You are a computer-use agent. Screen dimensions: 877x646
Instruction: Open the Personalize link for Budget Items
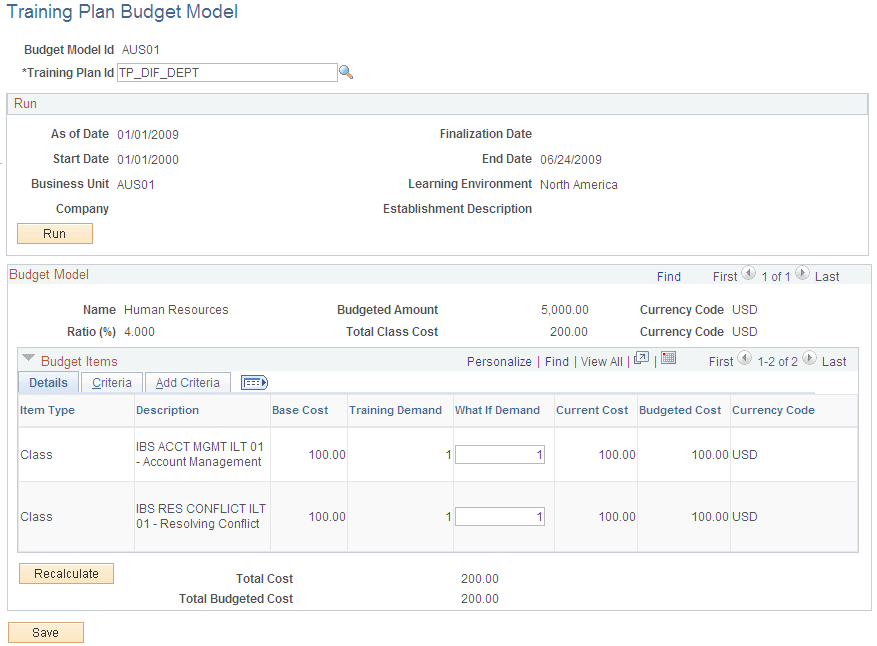pos(498,361)
